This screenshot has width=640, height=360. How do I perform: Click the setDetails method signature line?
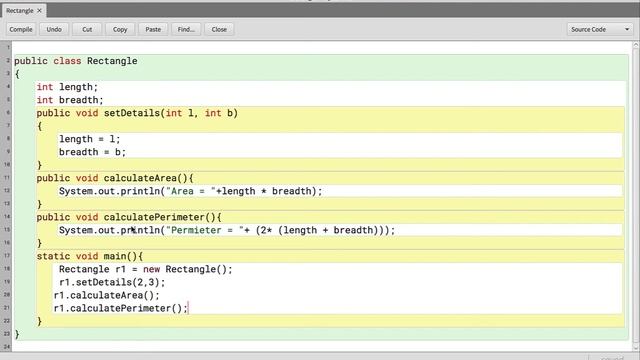137,113
